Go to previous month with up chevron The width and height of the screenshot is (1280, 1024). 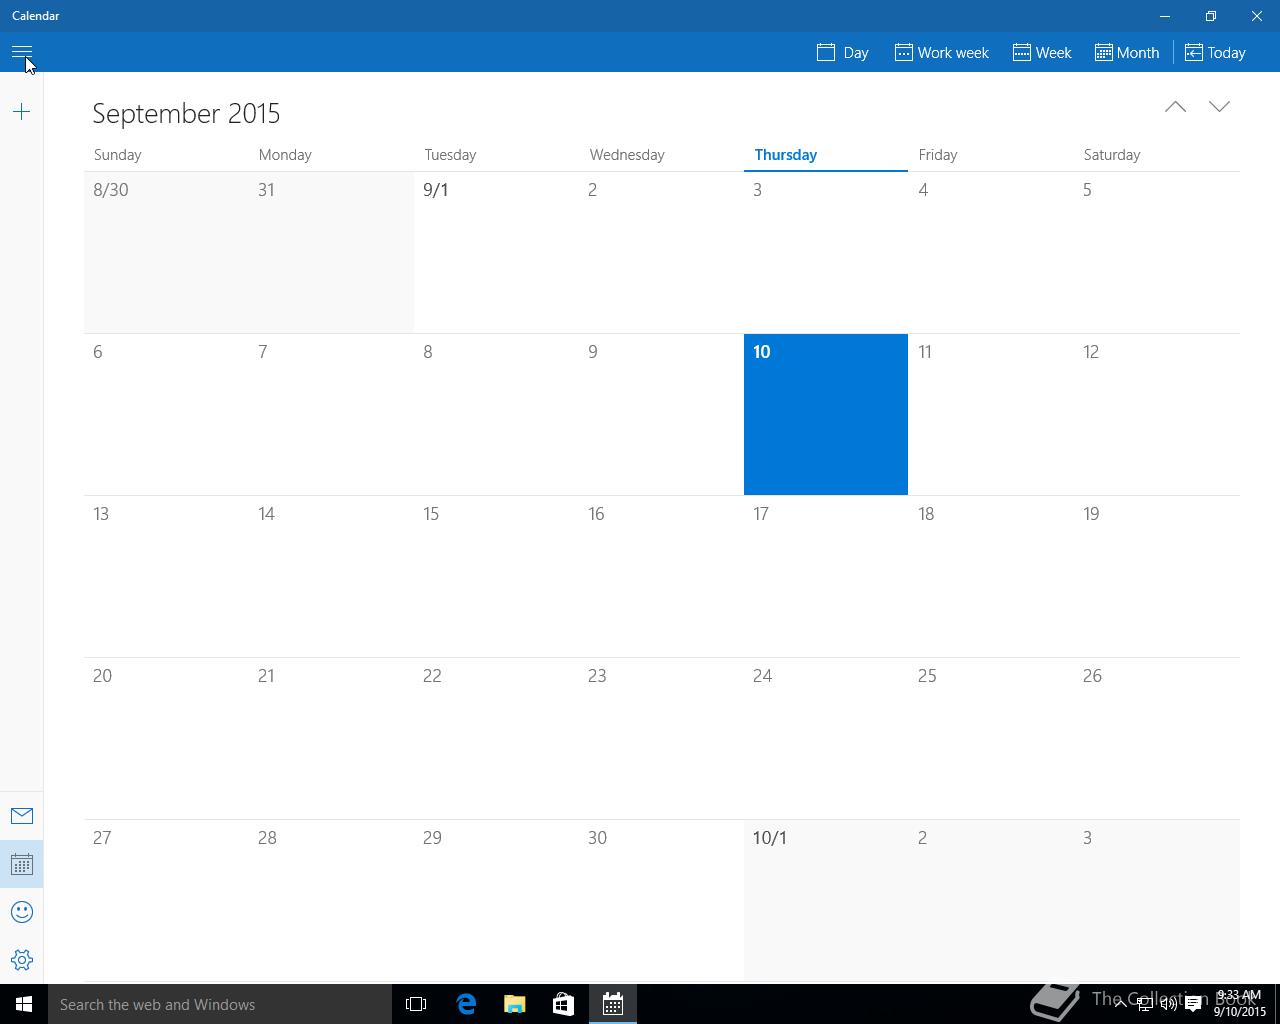coord(1175,106)
